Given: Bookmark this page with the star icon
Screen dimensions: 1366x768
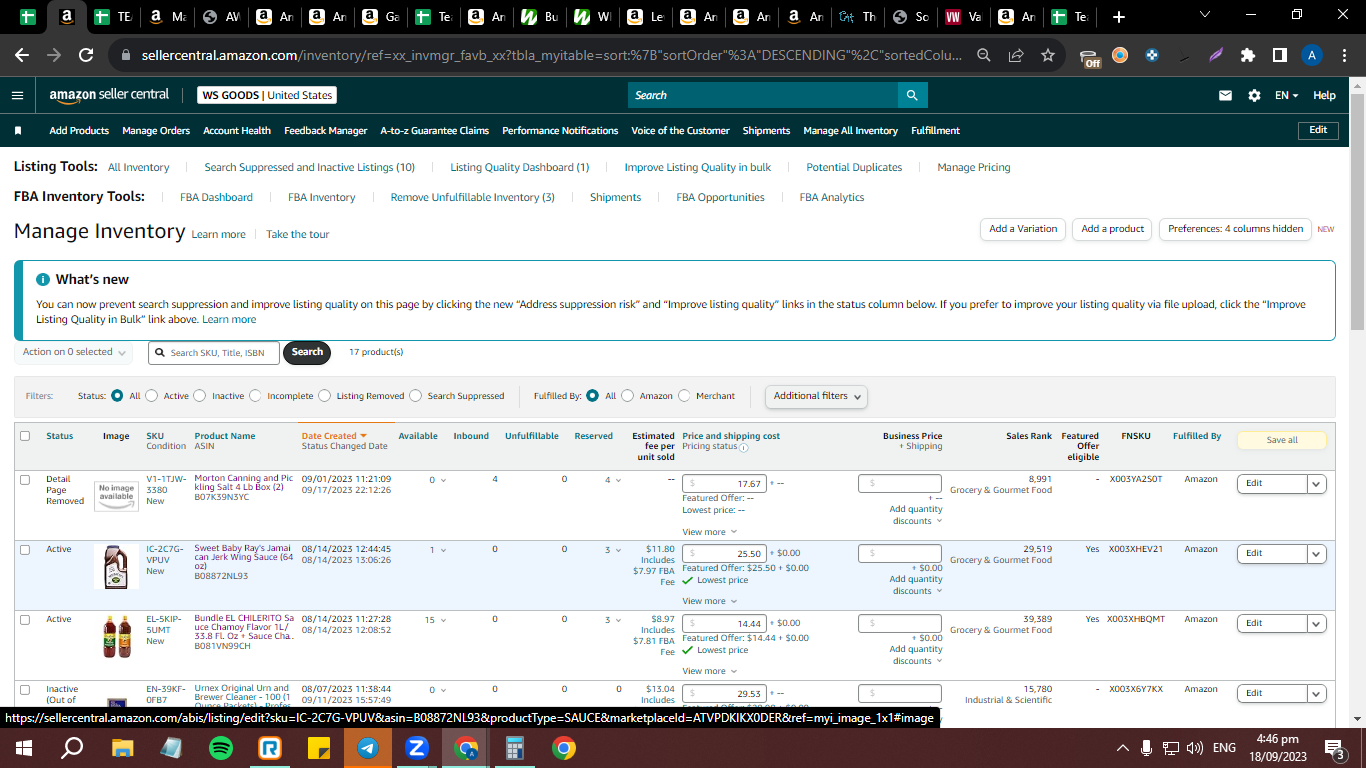Looking at the screenshot, I should tap(1048, 56).
